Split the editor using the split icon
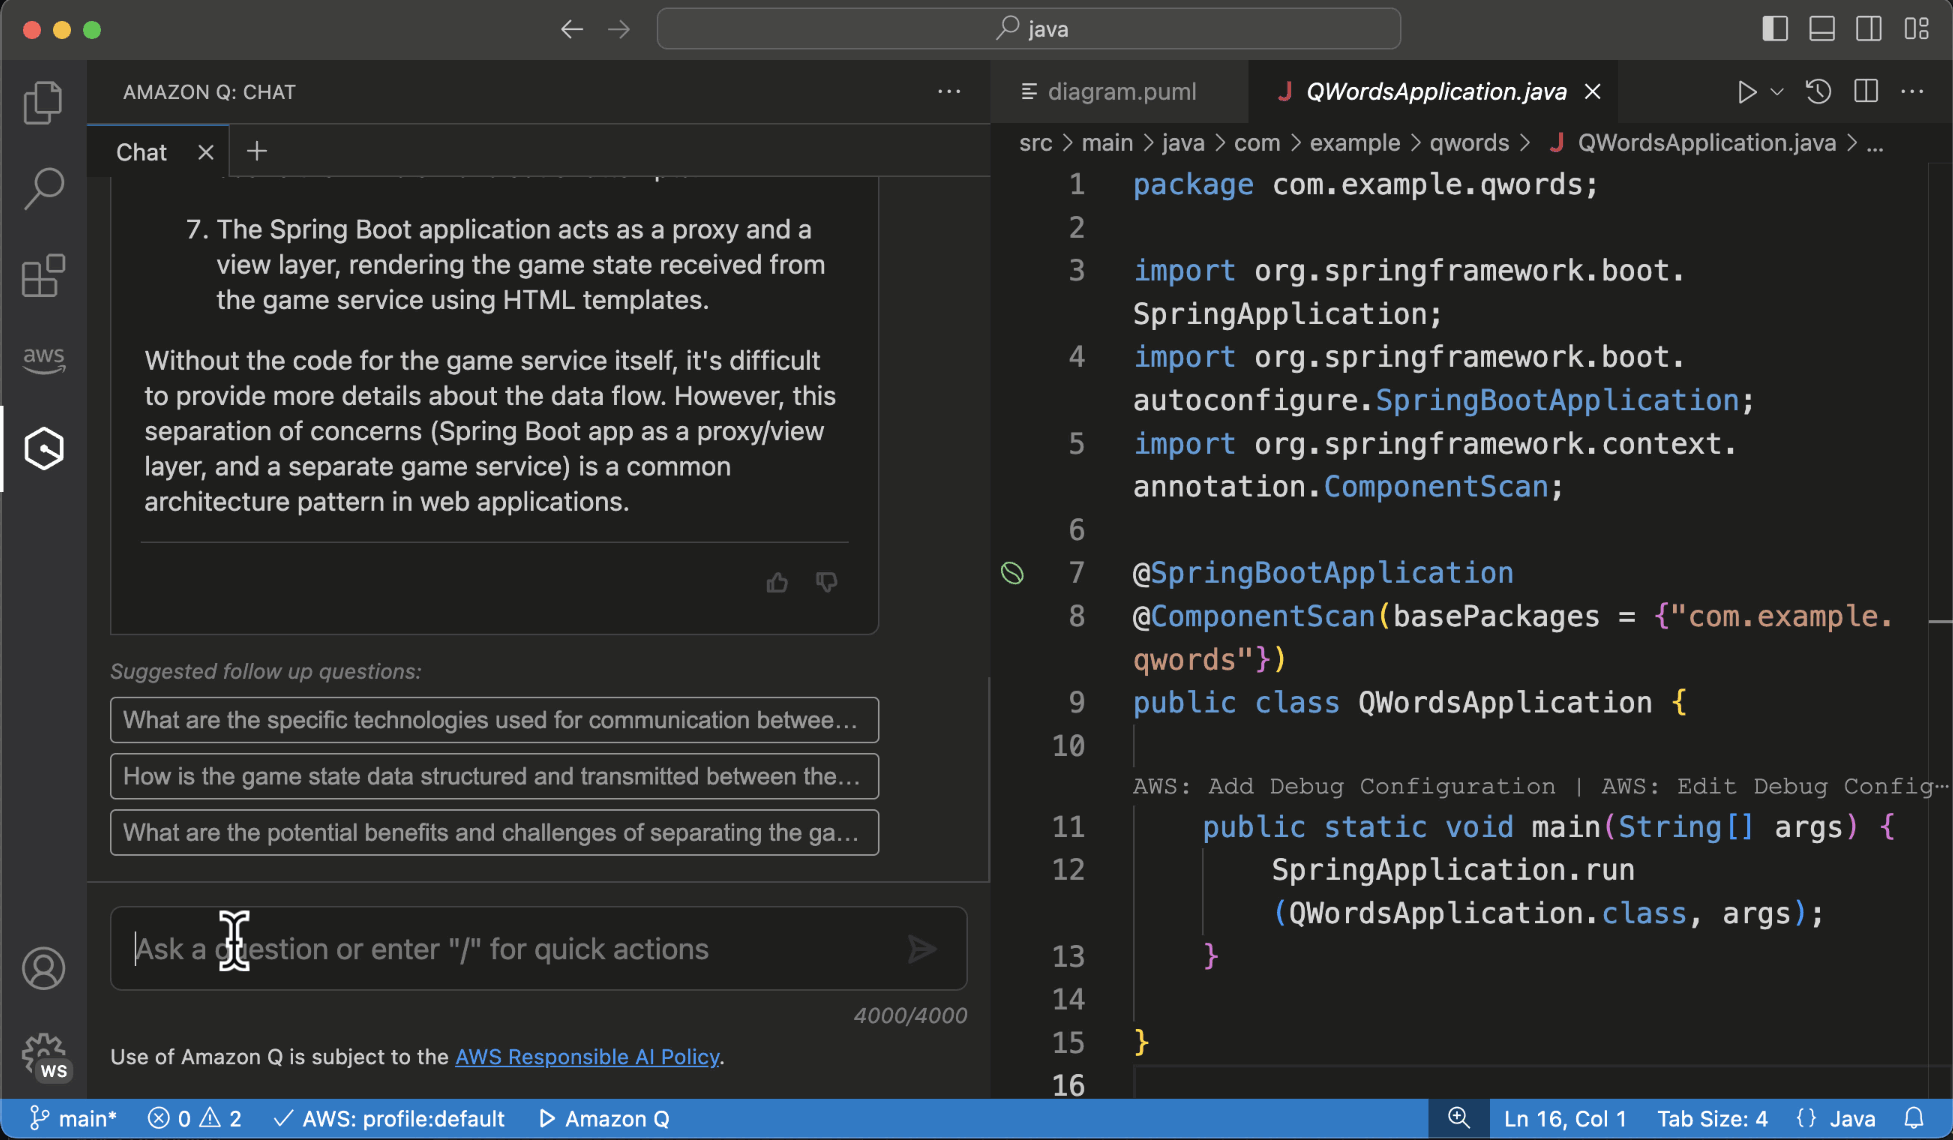This screenshot has width=1953, height=1140. pyautogui.click(x=1865, y=92)
